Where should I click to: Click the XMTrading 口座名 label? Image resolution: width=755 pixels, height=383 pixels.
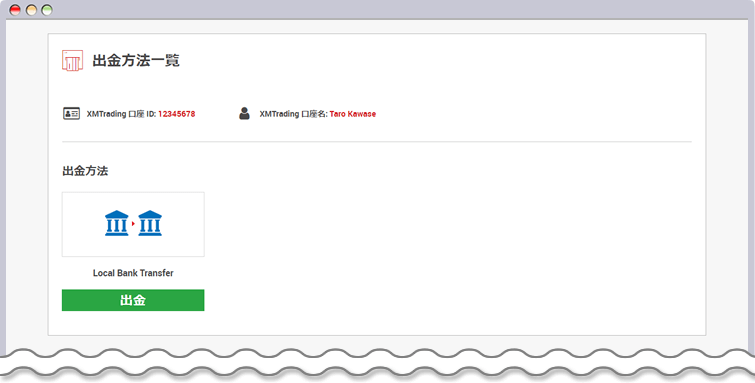[x=294, y=114]
